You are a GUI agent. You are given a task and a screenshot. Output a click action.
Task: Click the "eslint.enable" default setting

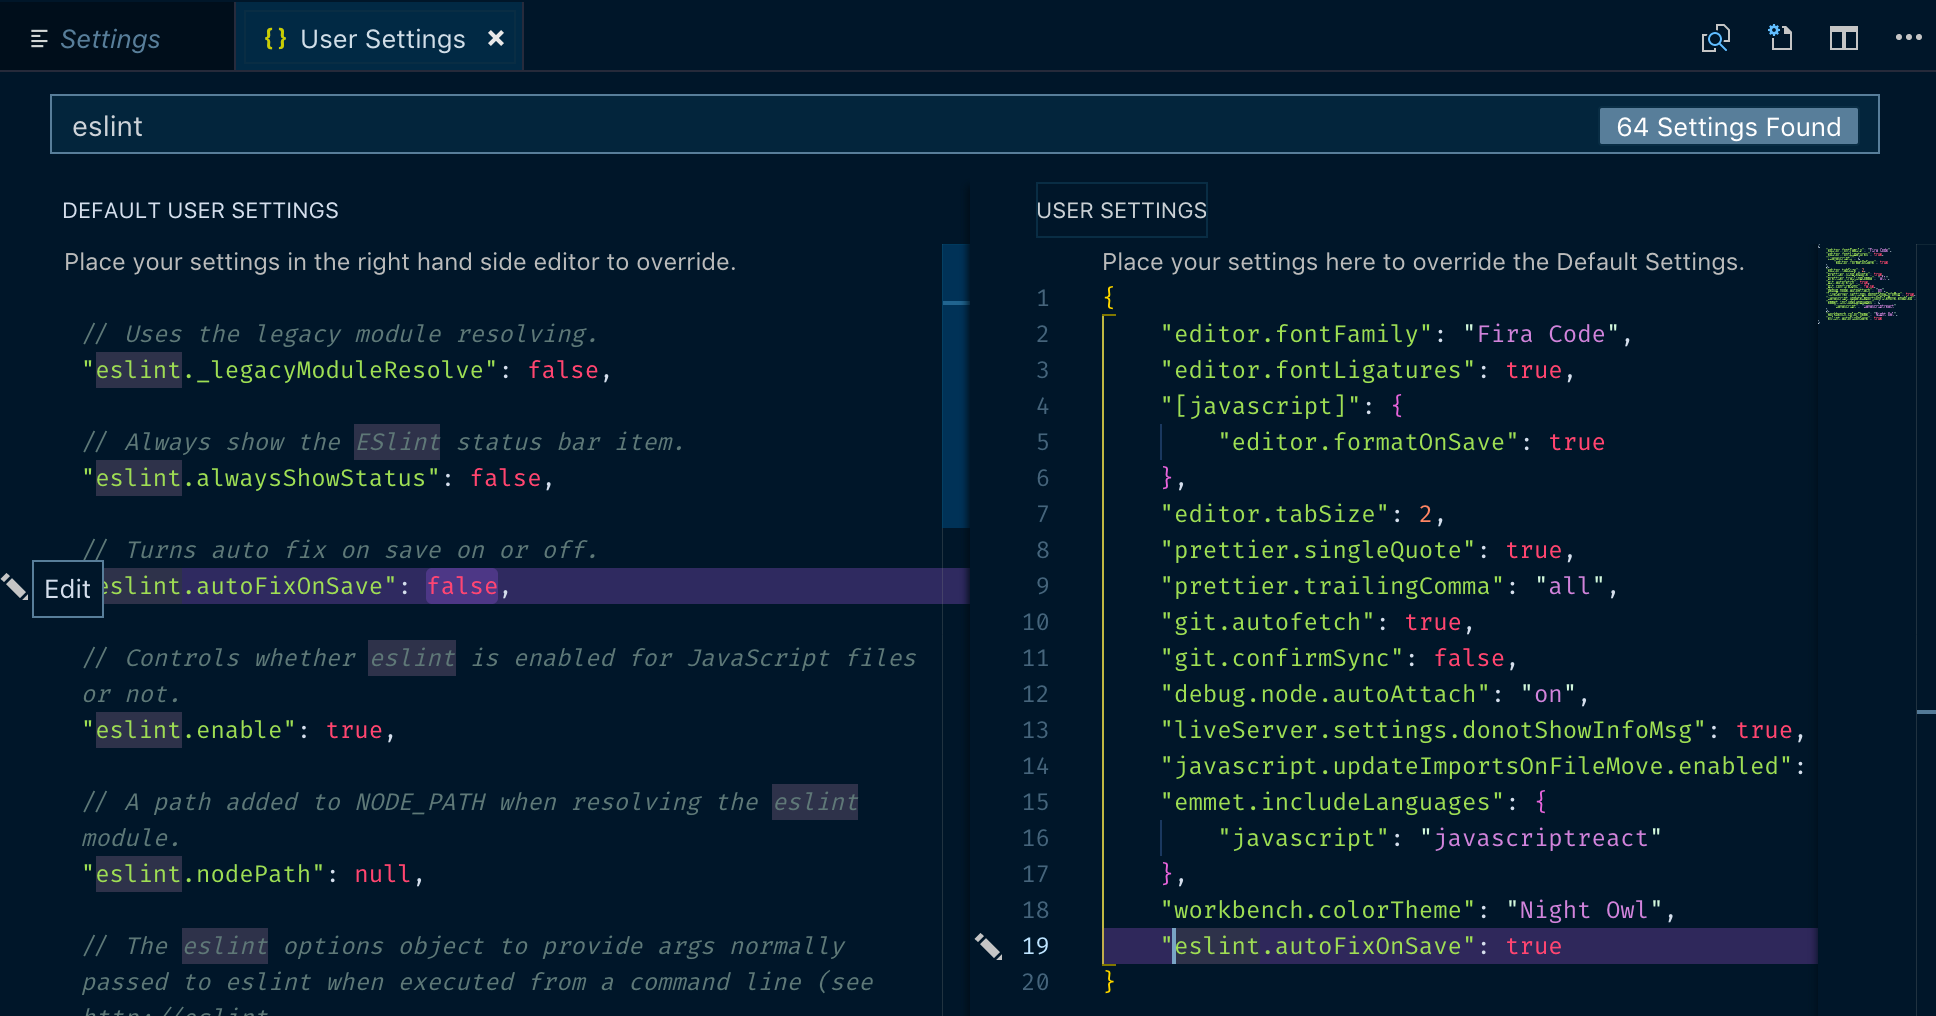click(239, 730)
